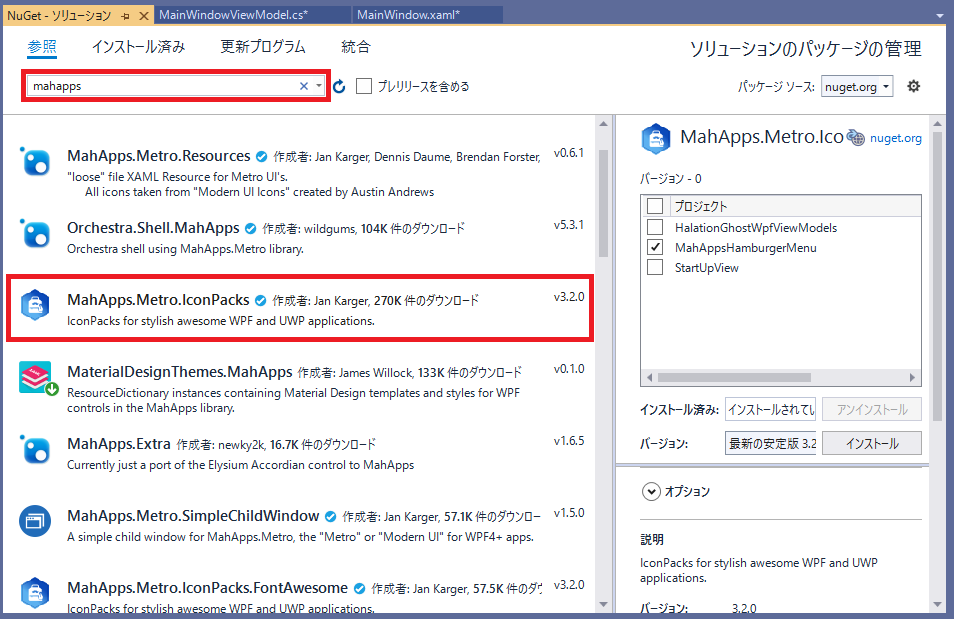Click verified badge next to MahApps.Metro.IconPacks.FontAwesome
Viewport: 954px width, 619px height.
point(360,589)
